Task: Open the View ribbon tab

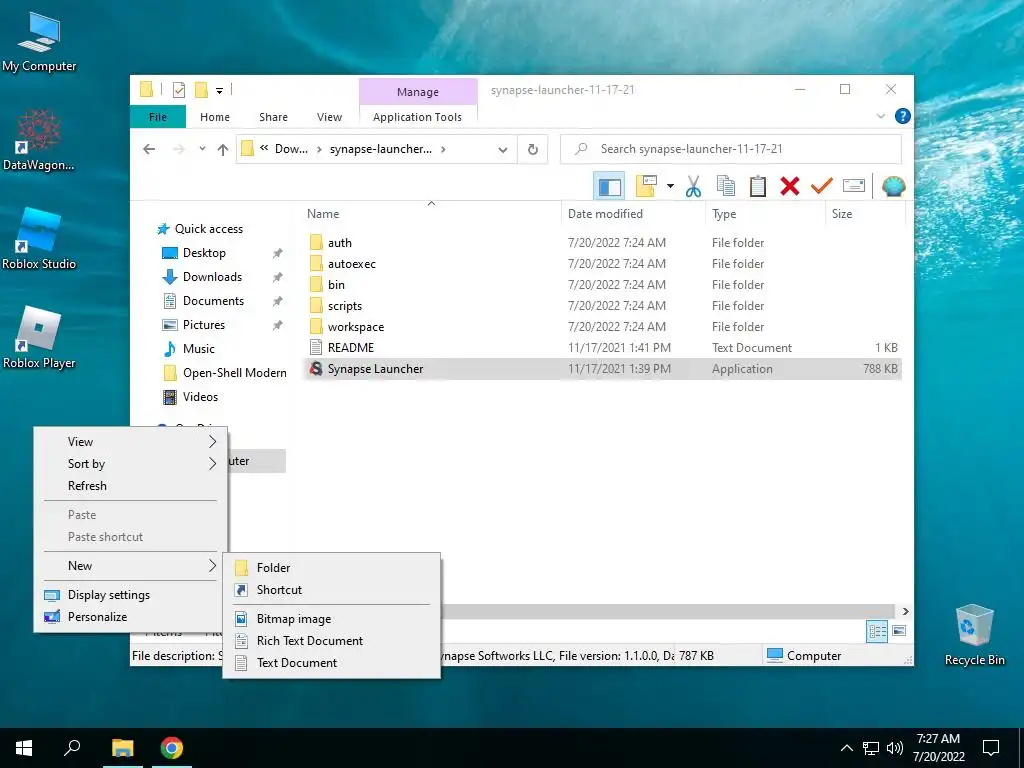Action: (329, 117)
